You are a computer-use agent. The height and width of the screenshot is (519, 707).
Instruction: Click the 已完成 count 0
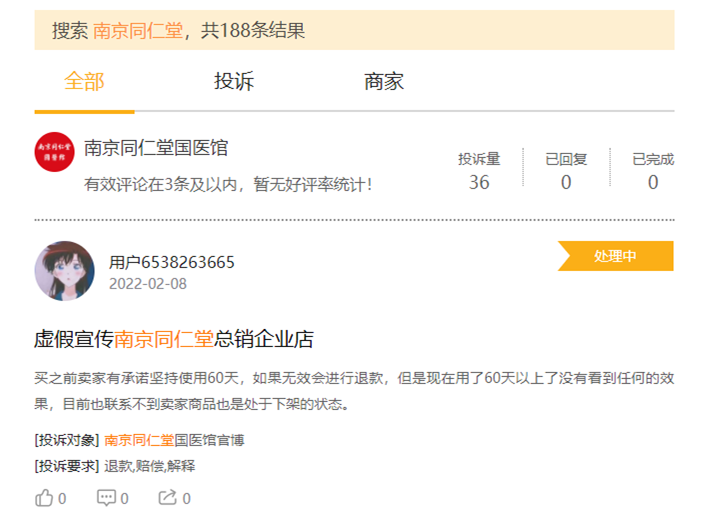pos(653,182)
